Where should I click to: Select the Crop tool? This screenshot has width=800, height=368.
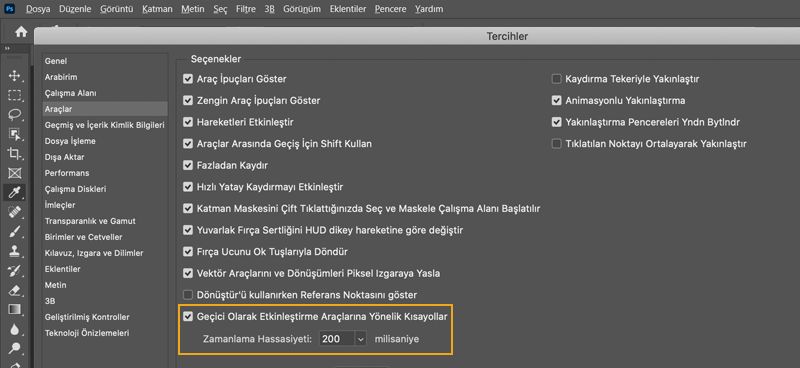click(x=14, y=154)
